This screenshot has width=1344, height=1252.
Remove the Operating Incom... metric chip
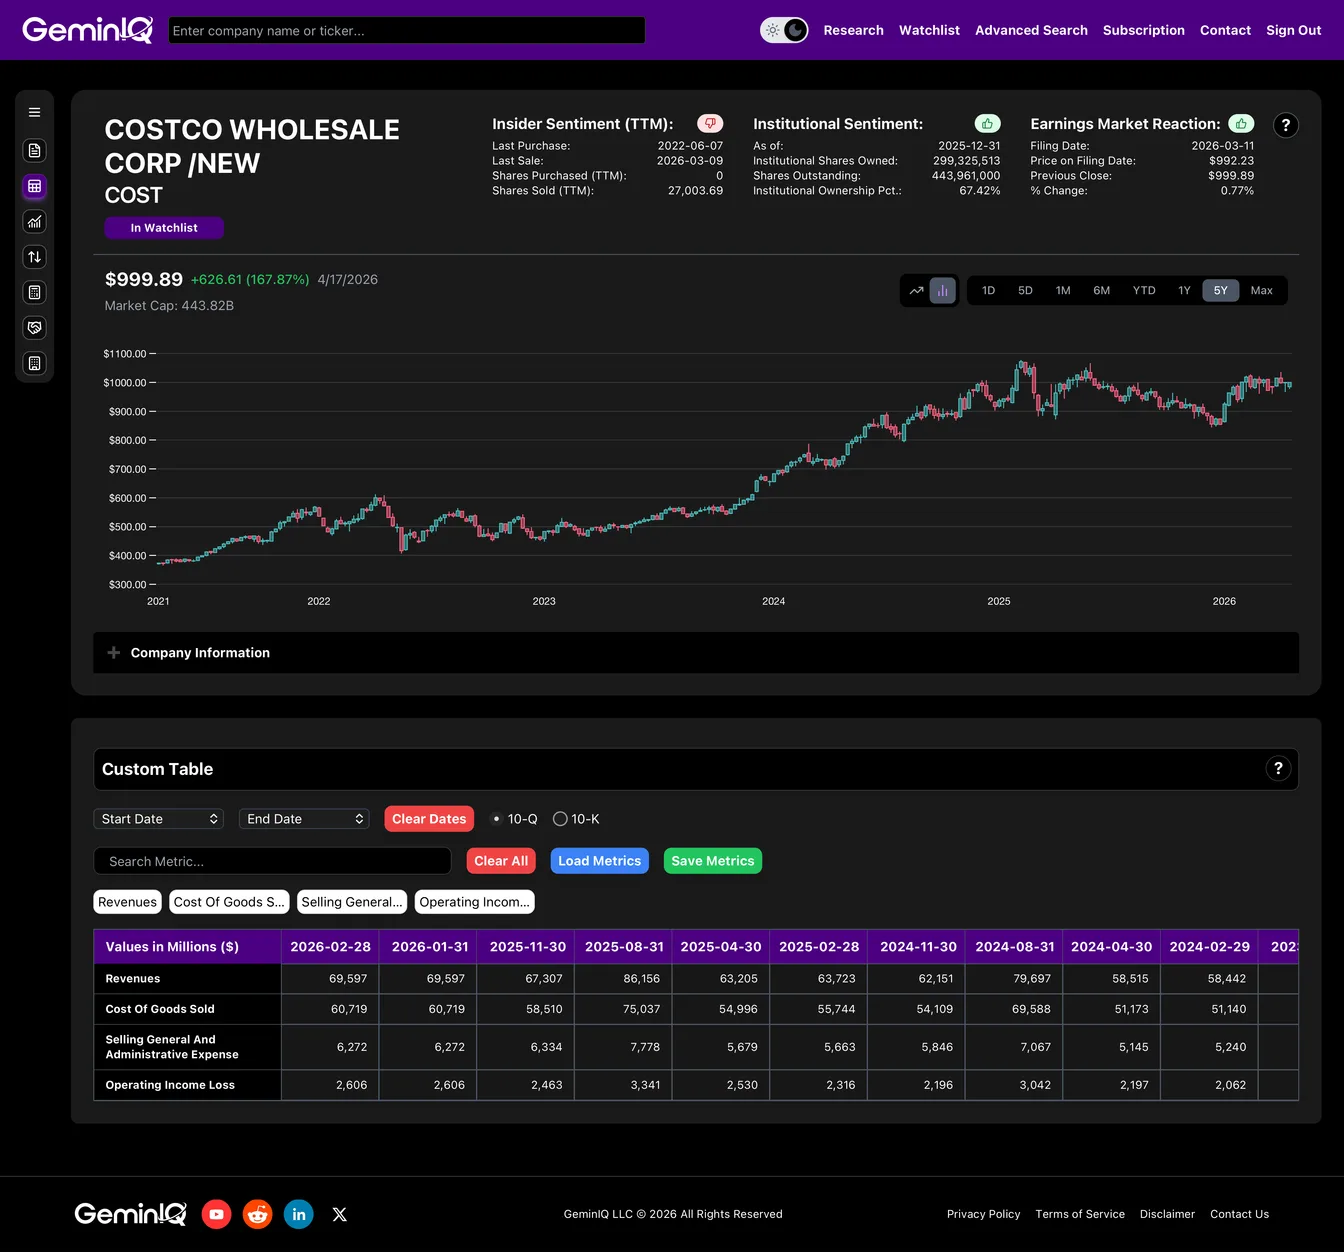coord(475,902)
